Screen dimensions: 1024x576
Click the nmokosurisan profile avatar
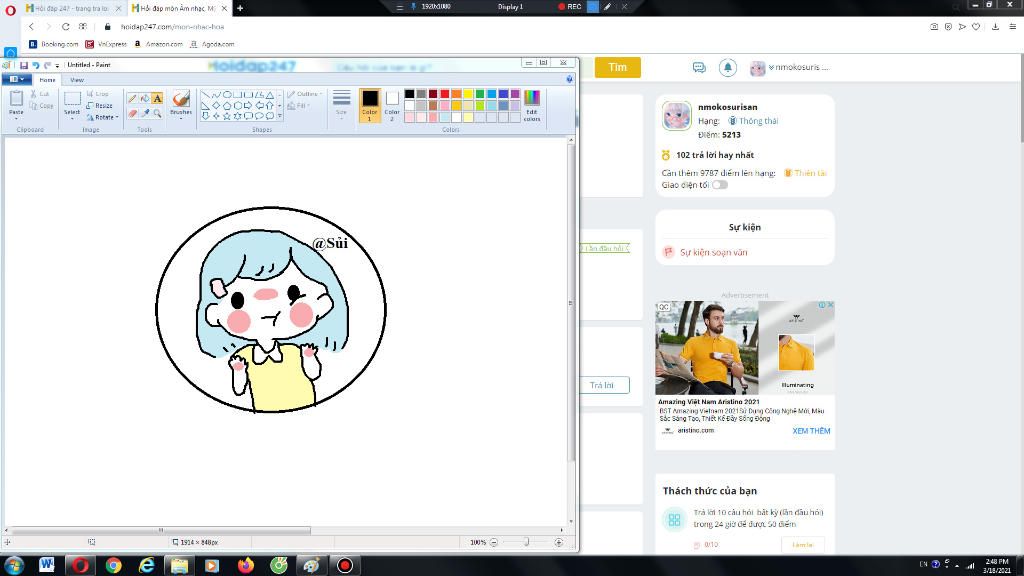click(676, 116)
